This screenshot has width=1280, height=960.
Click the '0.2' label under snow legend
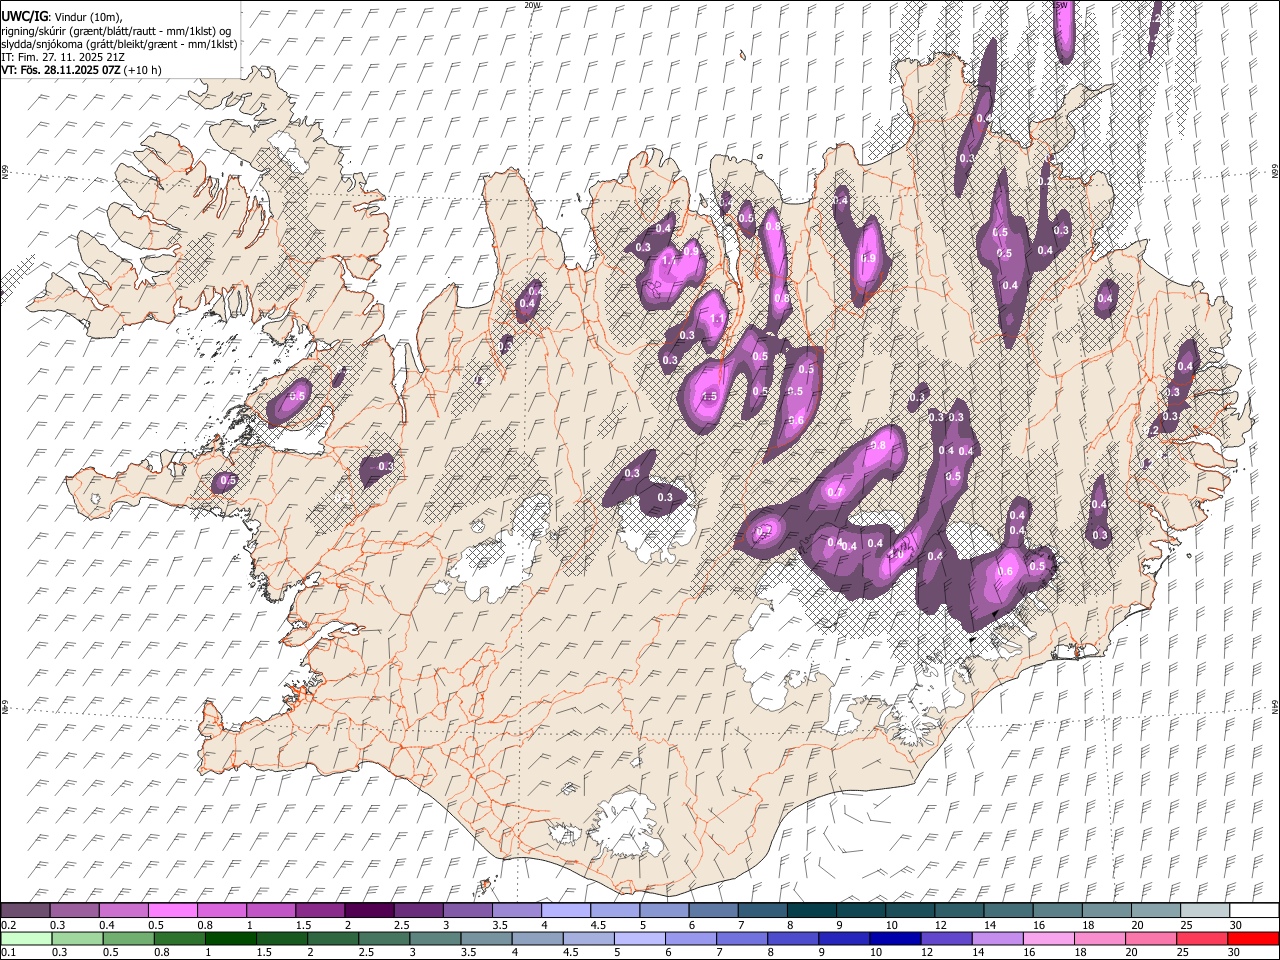pos(7,925)
